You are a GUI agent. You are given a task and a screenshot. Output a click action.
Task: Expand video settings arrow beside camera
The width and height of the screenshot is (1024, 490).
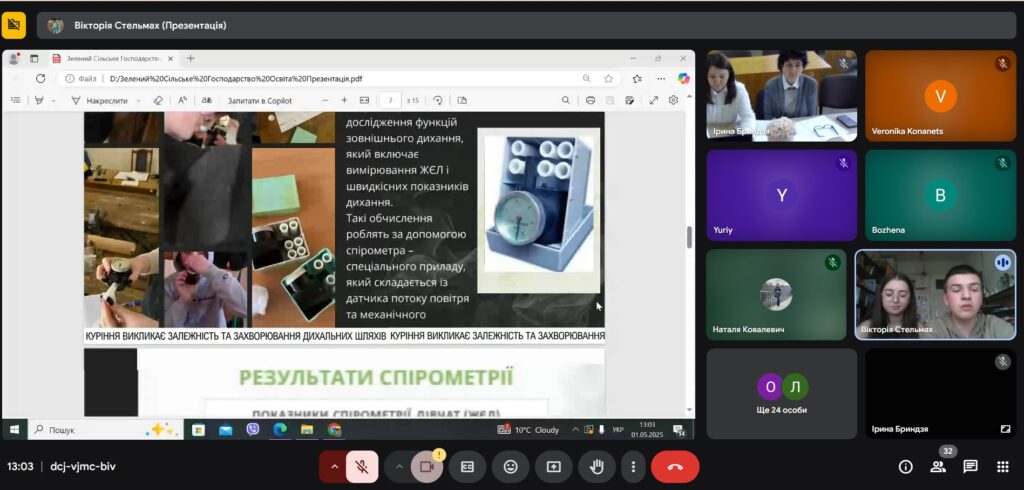tap(399, 466)
